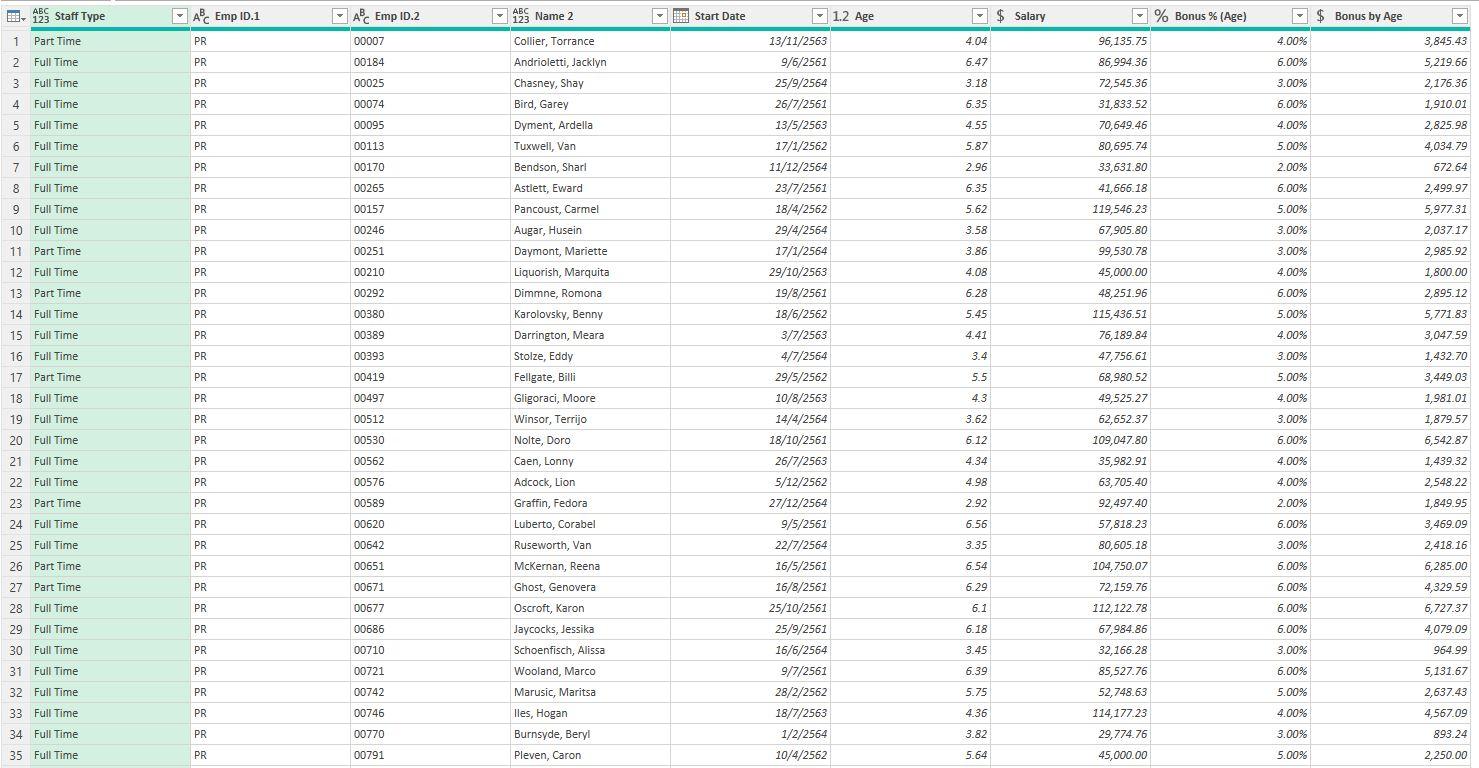Open the Bonus by Age filter dropdown
The height and width of the screenshot is (768, 1479).
pos(1459,16)
